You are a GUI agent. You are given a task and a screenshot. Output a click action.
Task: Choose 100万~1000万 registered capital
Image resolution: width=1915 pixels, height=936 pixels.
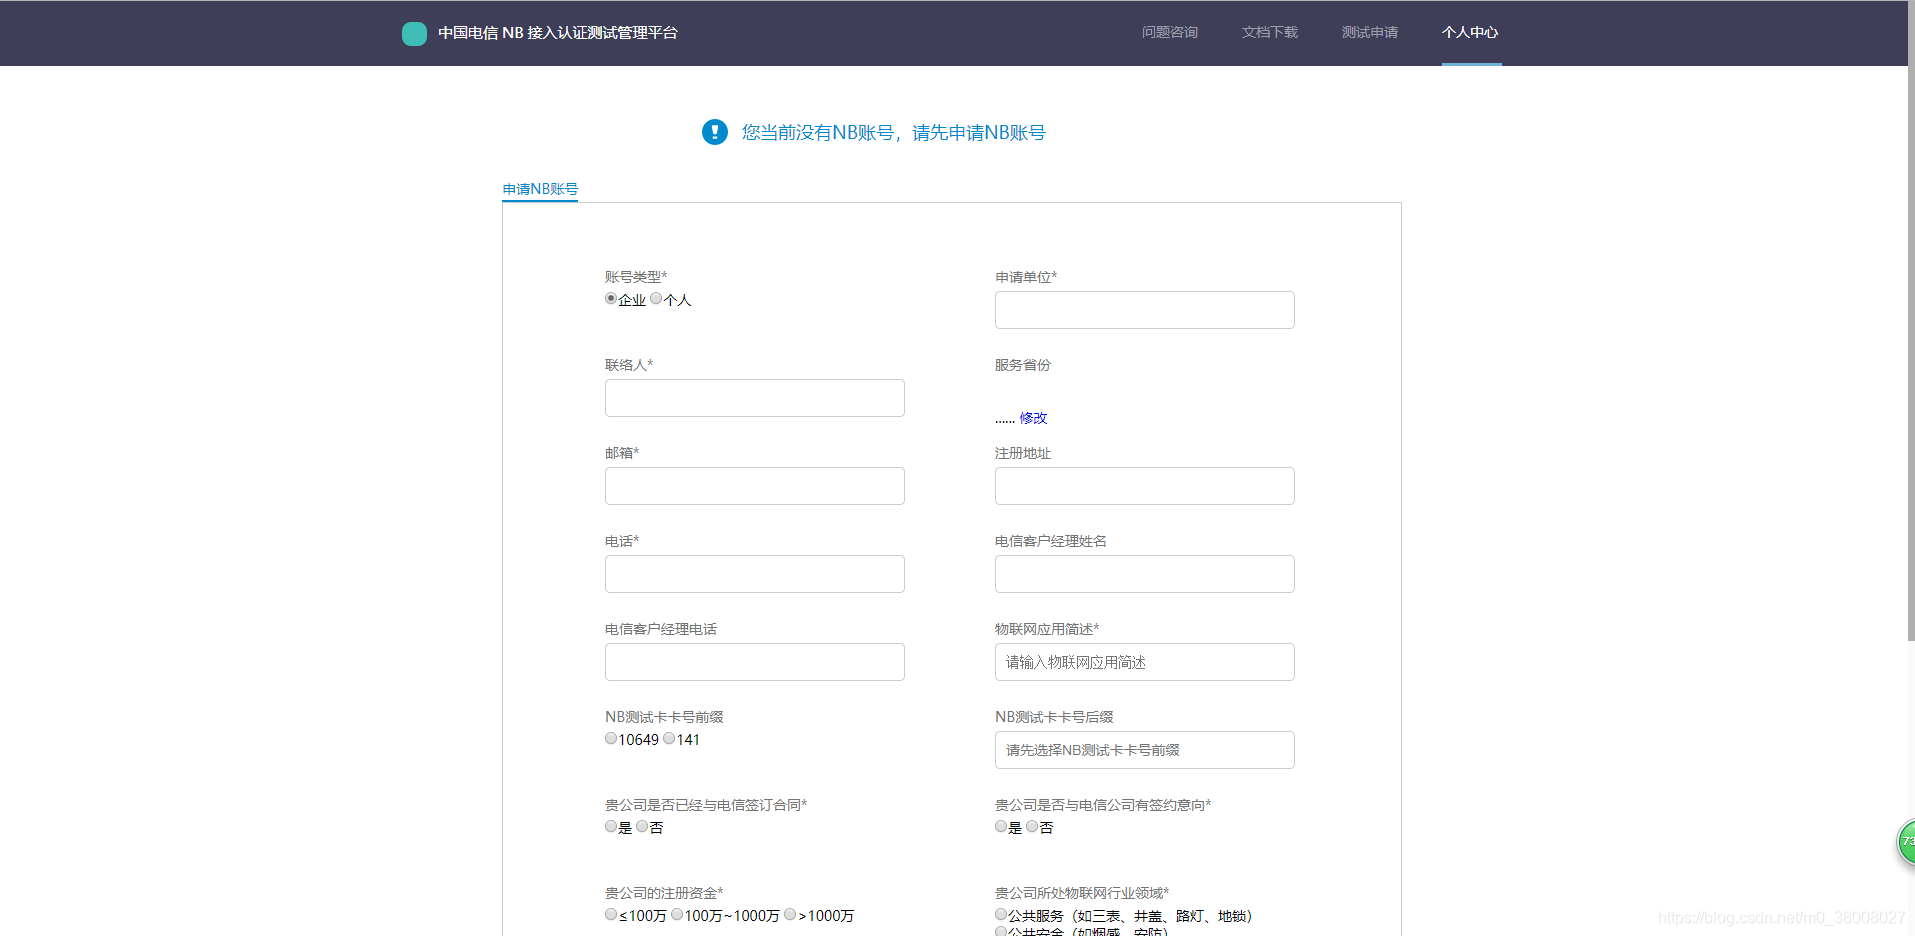tap(677, 915)
